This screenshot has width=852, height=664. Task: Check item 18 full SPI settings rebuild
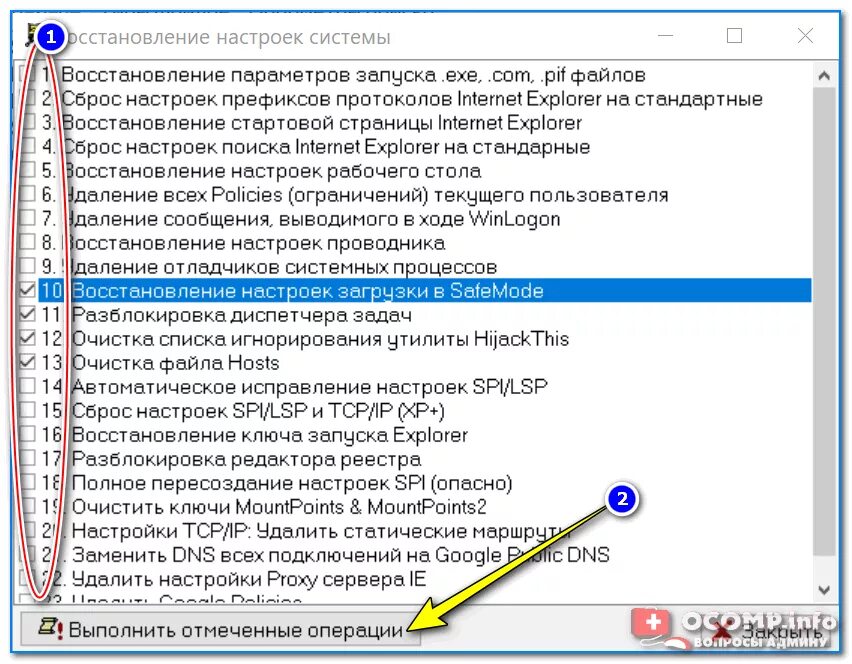[27, 482]
